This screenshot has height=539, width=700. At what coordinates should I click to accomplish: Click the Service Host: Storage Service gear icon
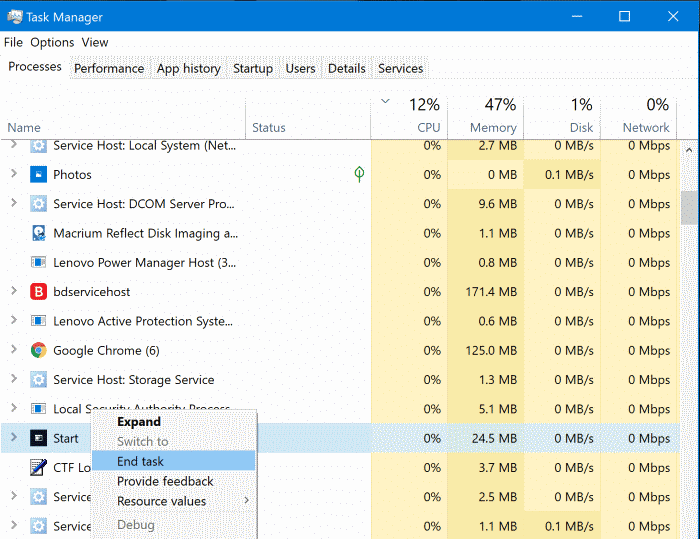coord(38,380)
